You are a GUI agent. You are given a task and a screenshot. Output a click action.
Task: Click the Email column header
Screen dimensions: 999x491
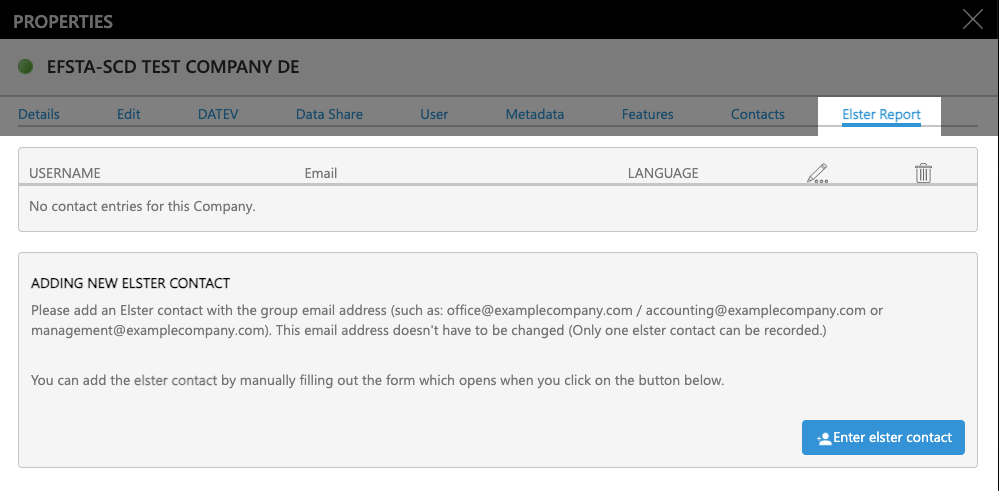click(321, 173)
